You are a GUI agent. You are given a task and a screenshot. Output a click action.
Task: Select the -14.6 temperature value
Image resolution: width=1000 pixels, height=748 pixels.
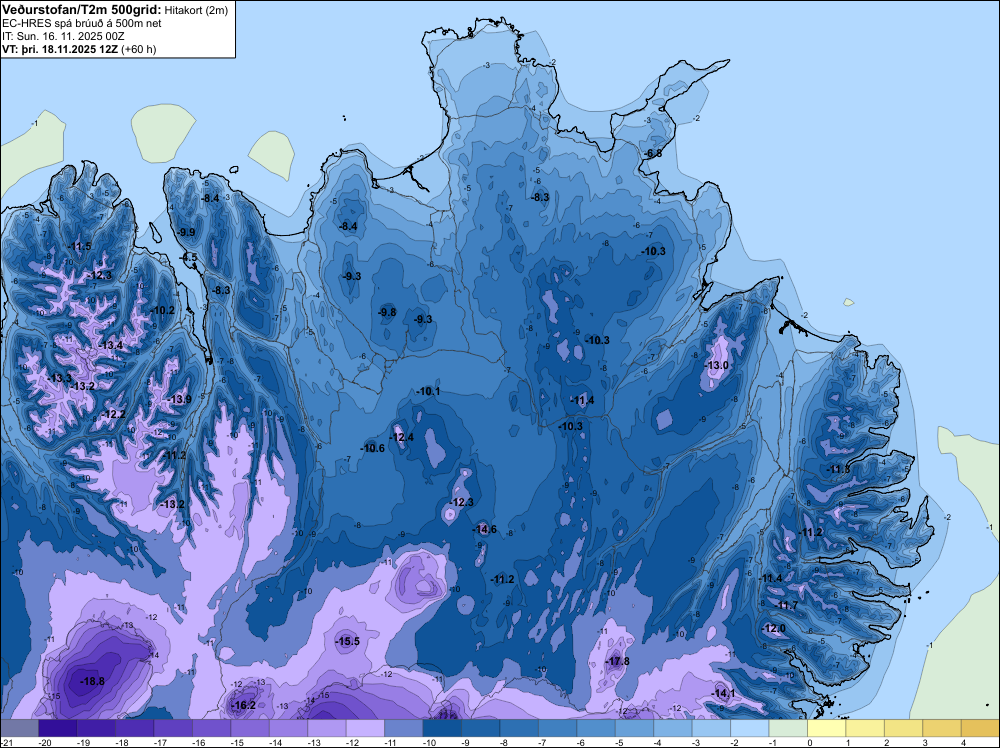click(485, 529)
